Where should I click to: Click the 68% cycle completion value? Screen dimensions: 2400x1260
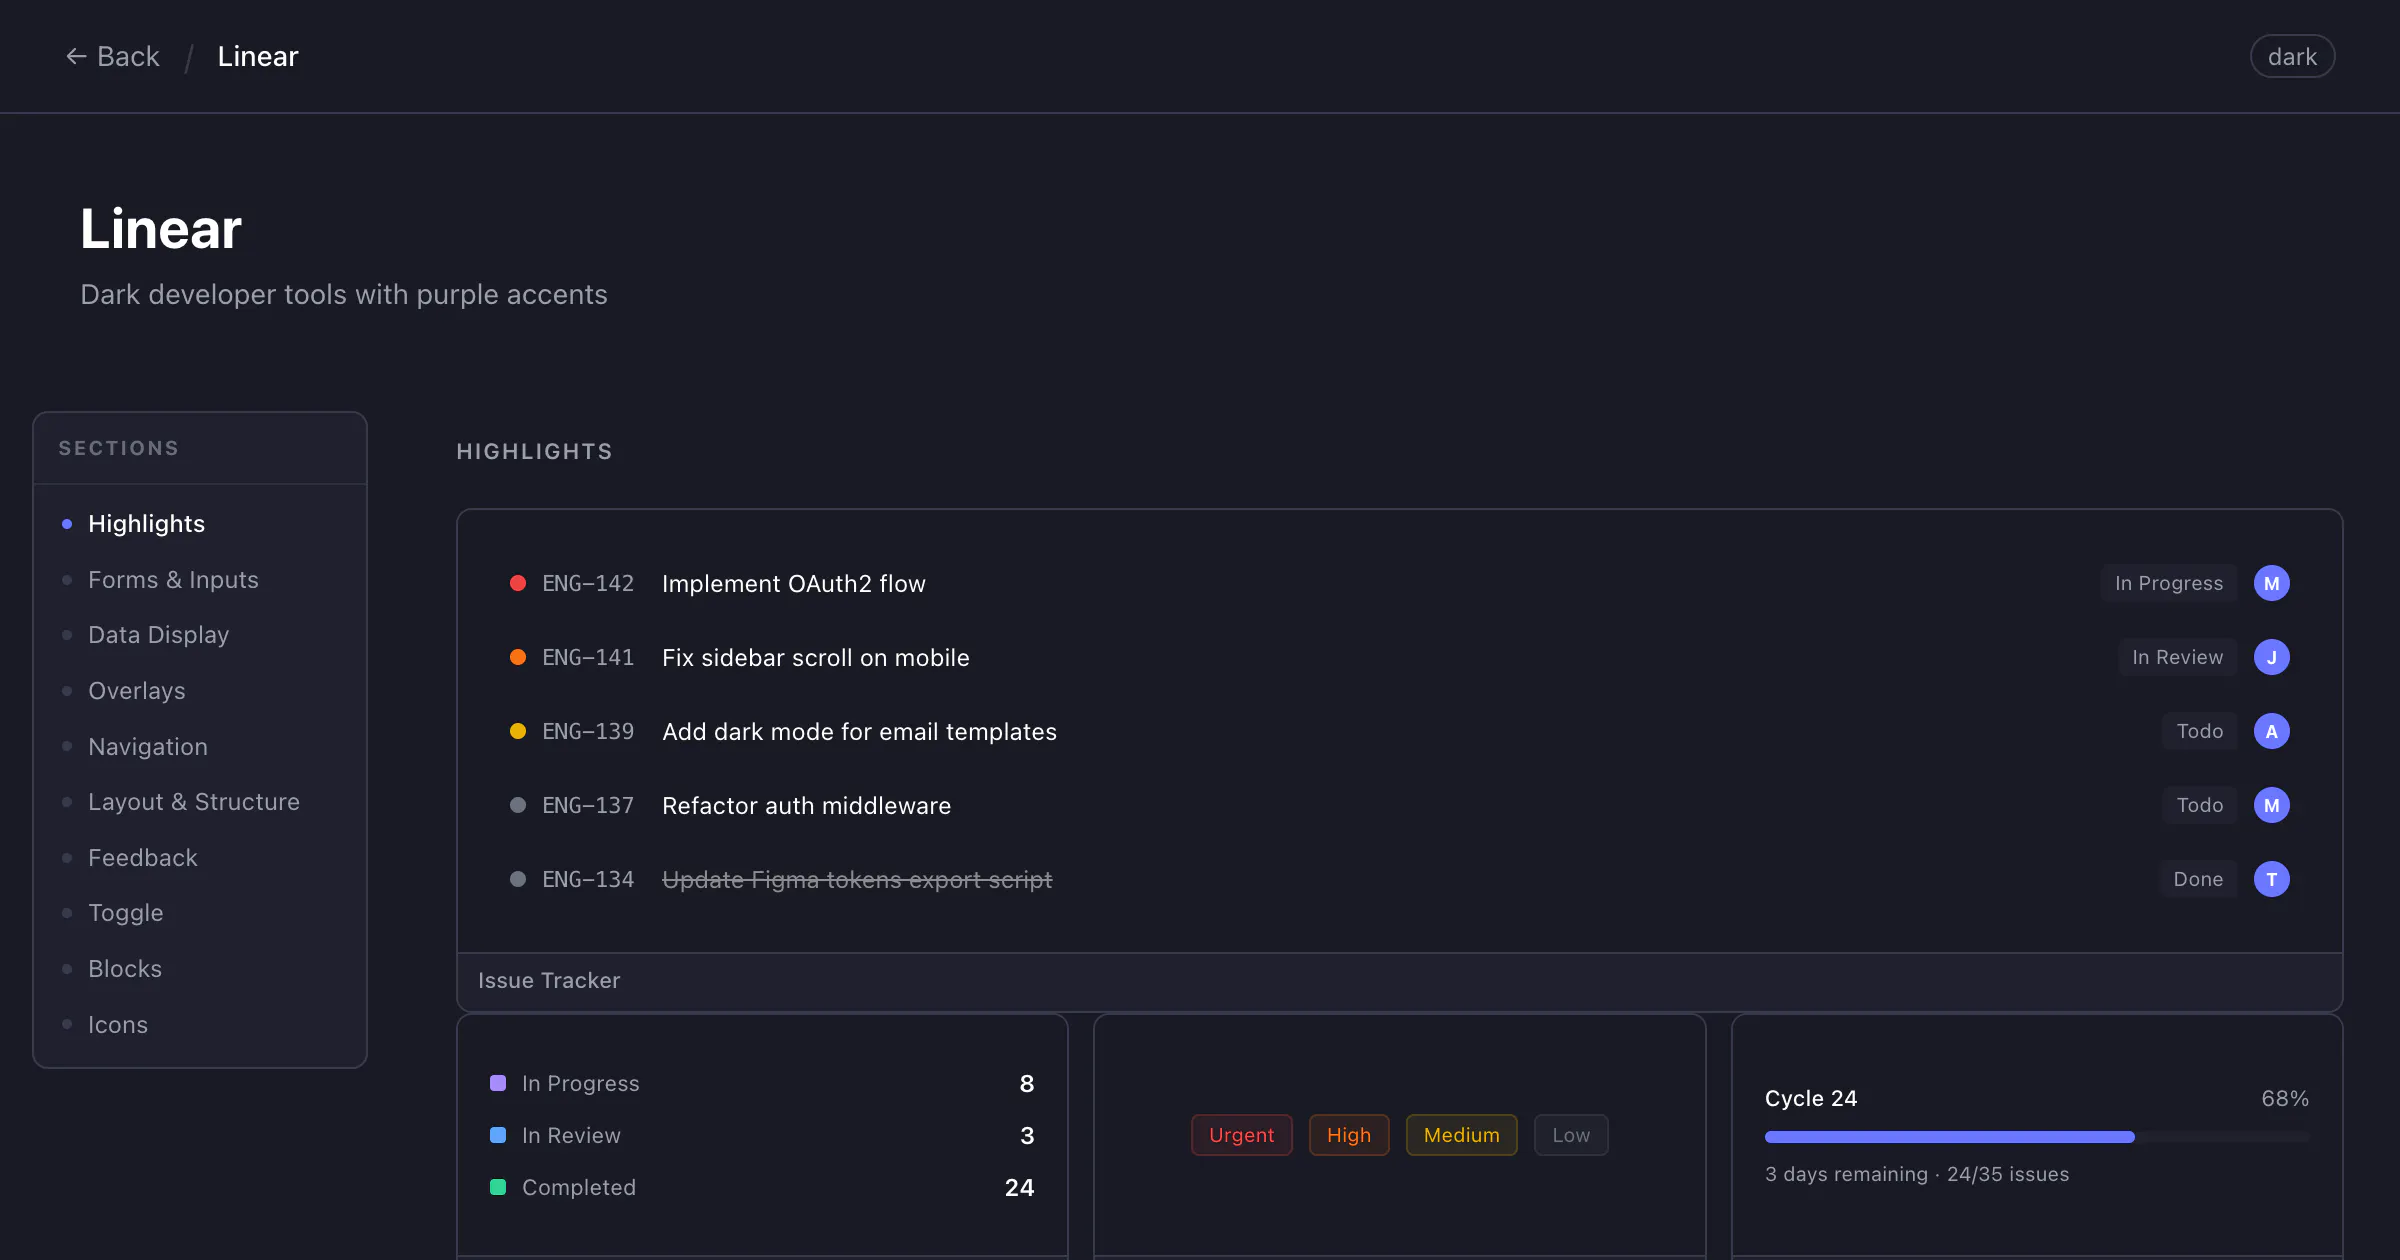(x=2285, y=1098)
